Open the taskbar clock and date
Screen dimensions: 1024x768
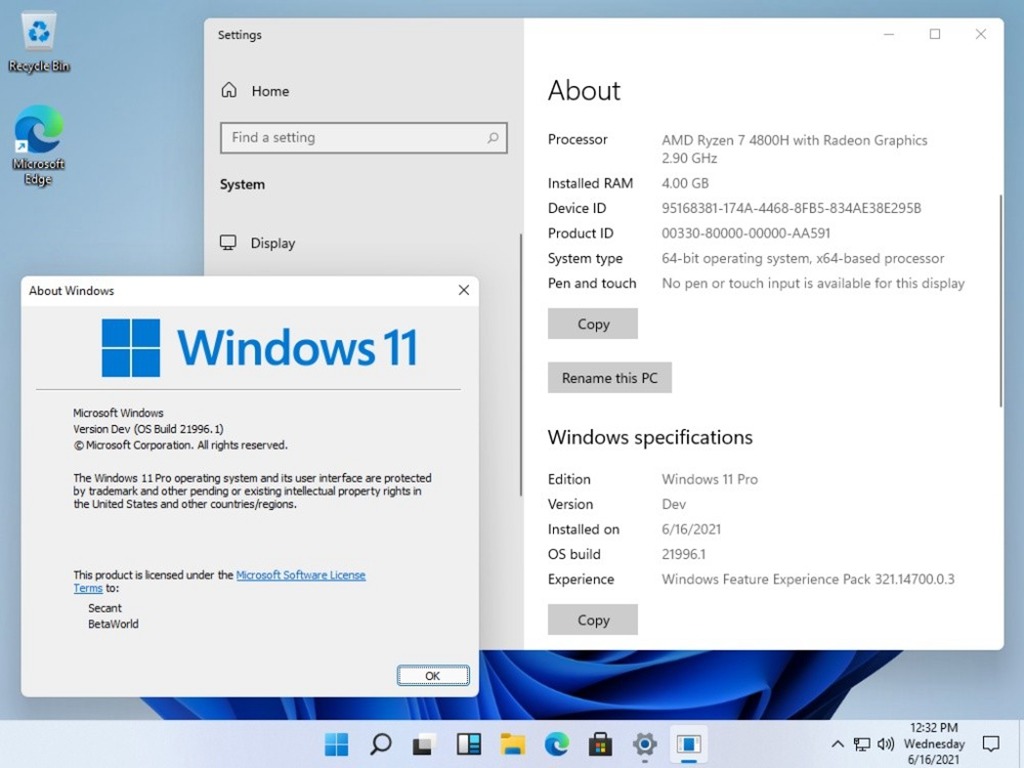pyautogui.click(x=934, y=744)
